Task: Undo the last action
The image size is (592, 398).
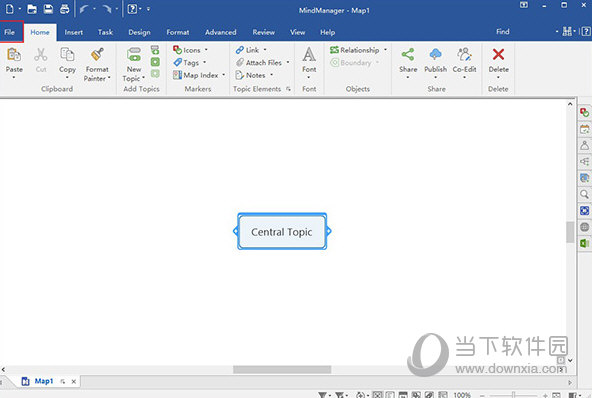Action: coord(84,9)
